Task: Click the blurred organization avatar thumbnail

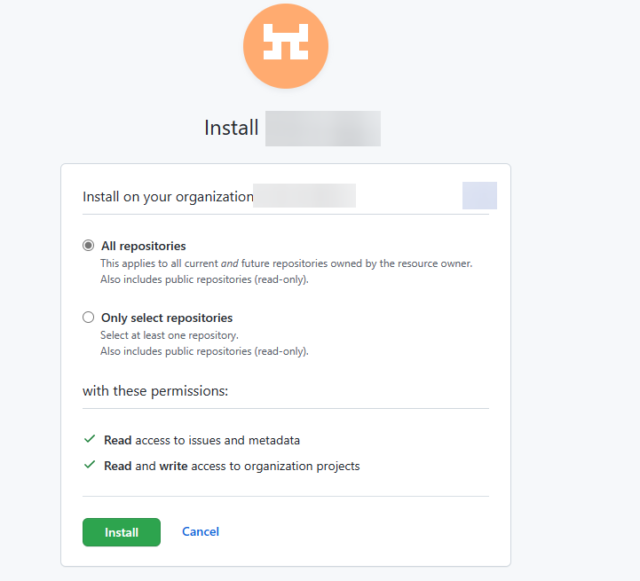Action: pyautogui.click(x=480, y=196)
